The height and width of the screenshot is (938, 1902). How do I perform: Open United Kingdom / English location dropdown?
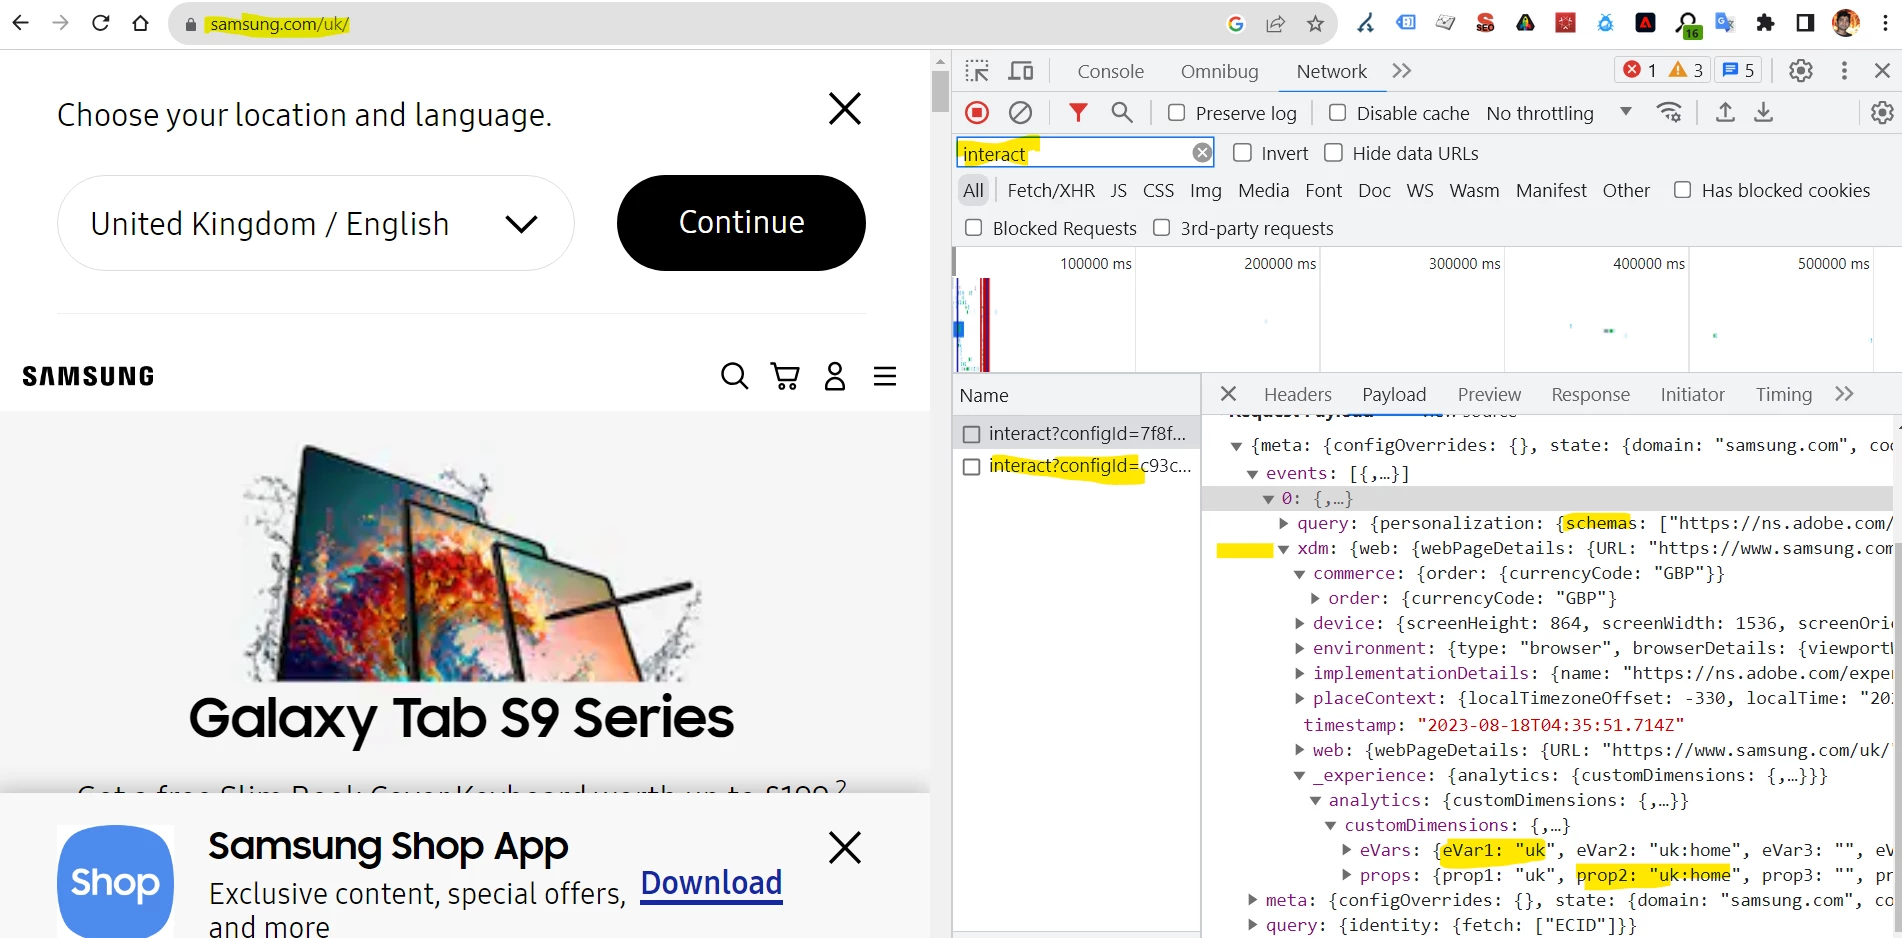tap(316, 223)
